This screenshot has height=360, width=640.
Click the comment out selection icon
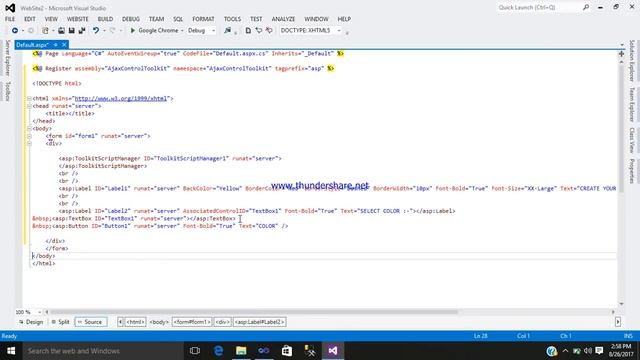(x=258, y=31)
